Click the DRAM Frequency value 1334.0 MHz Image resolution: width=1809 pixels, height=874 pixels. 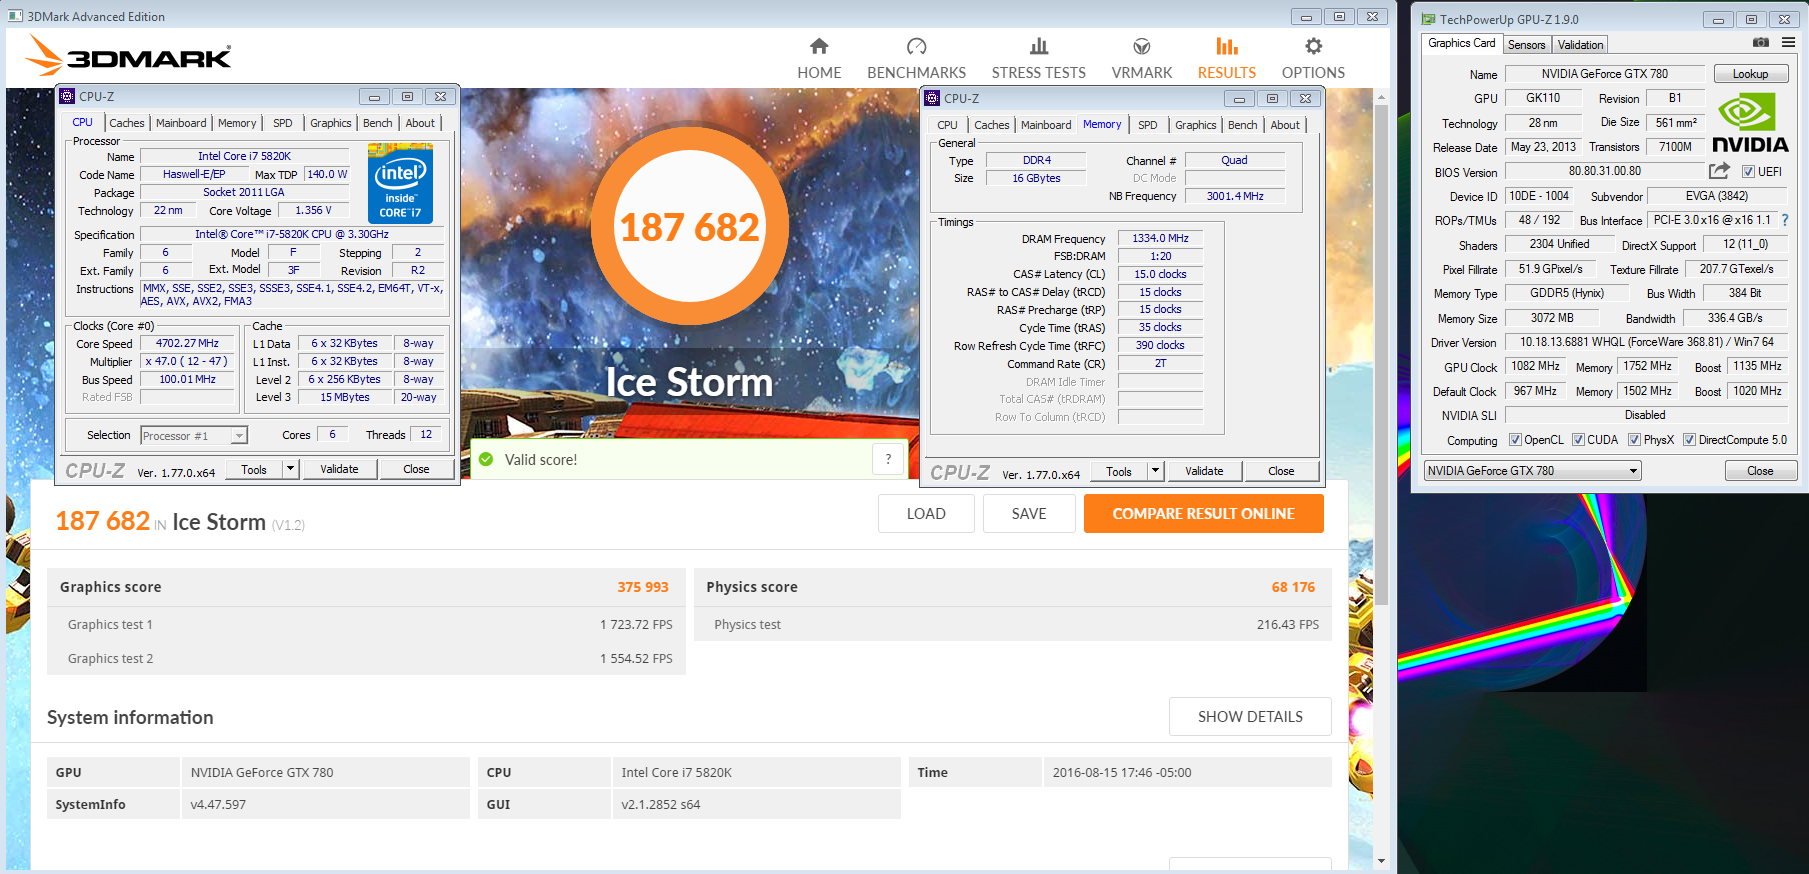click(x=1160, y=238)
